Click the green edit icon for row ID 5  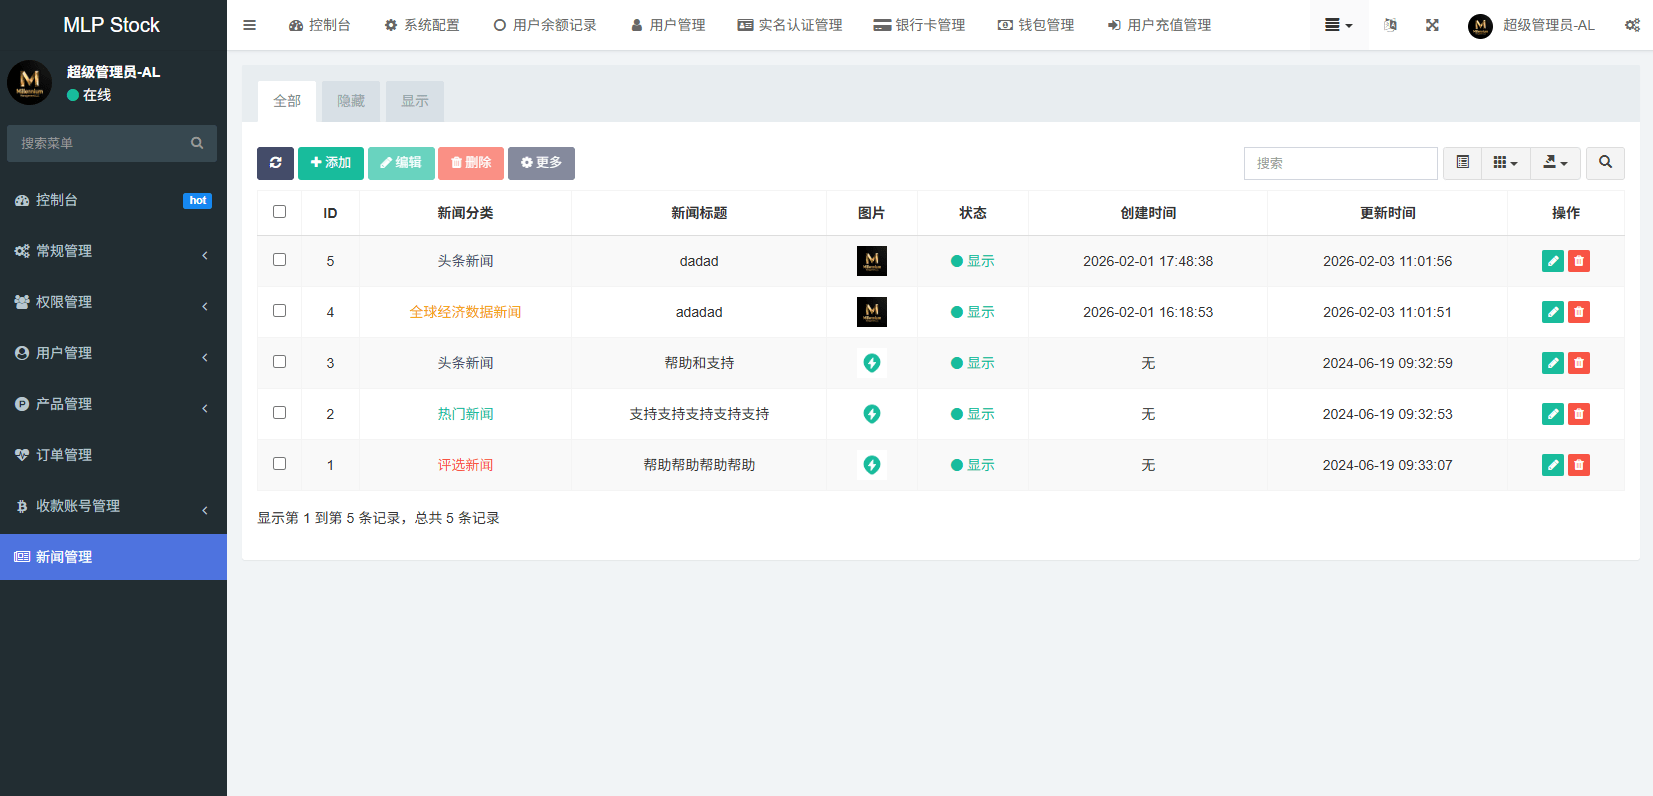point(1552,261)
